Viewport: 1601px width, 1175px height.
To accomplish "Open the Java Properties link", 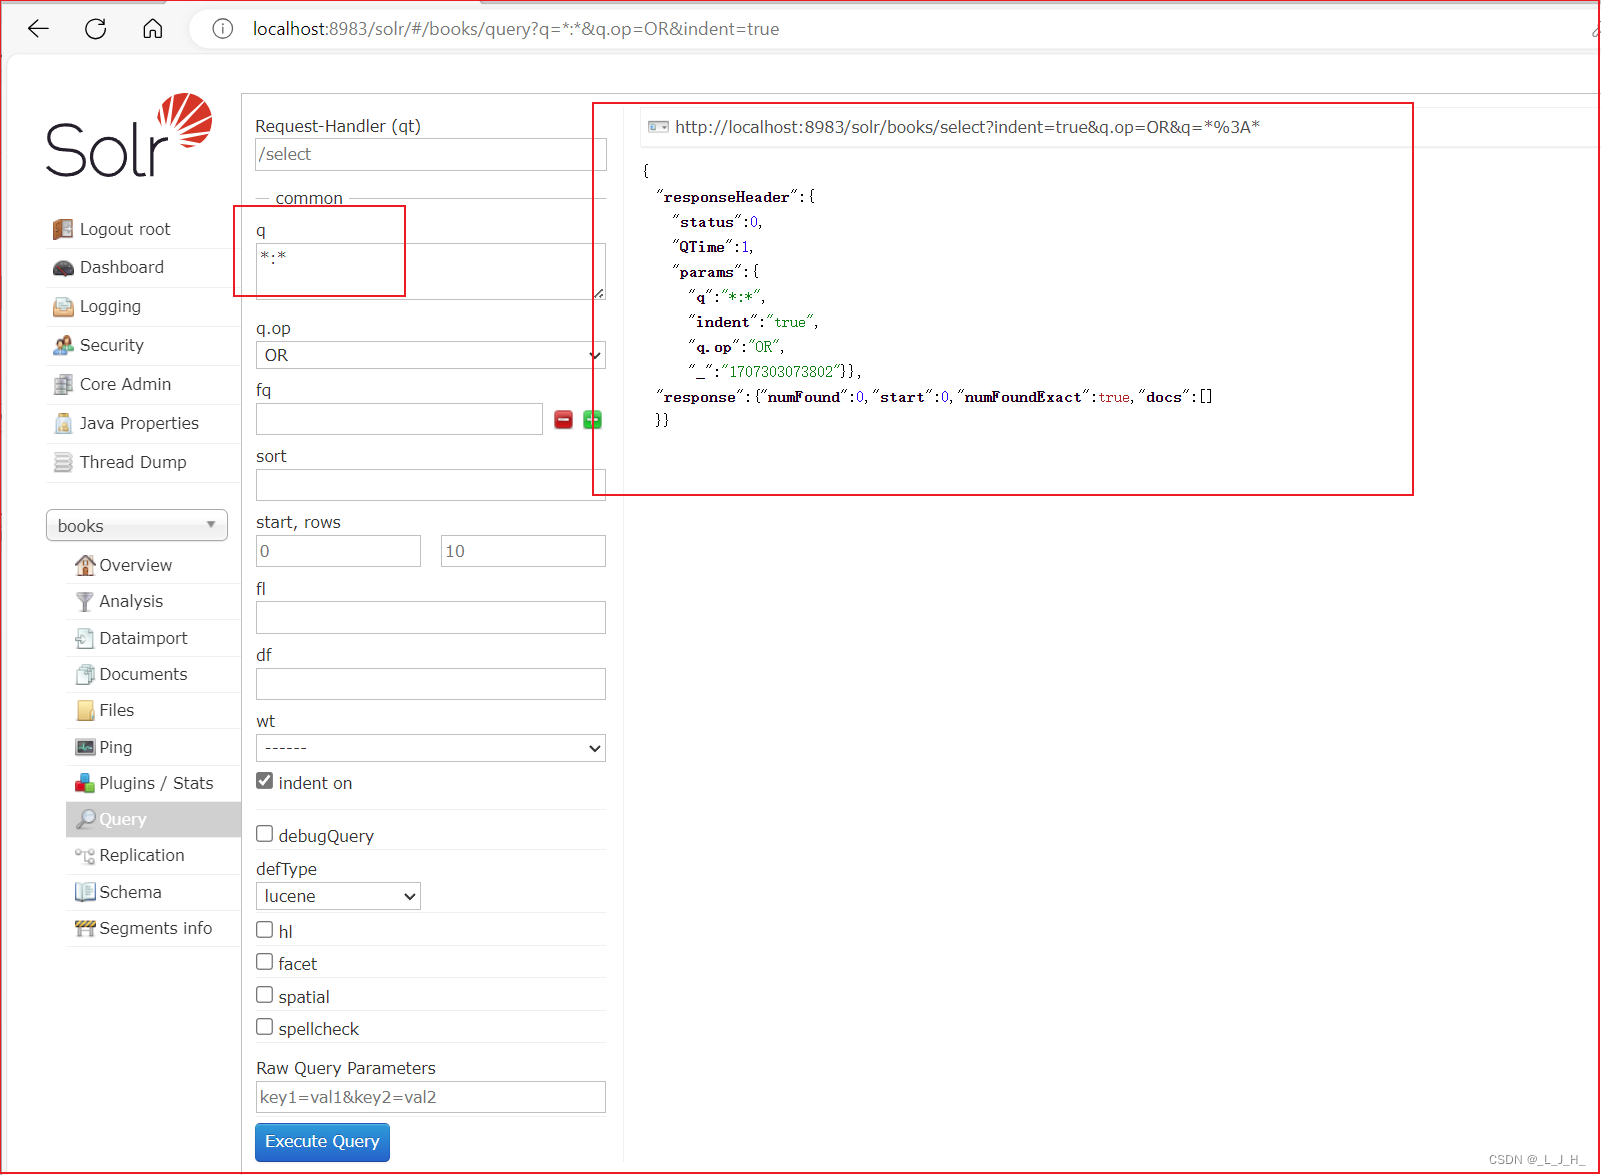I will tap(139, 423).
